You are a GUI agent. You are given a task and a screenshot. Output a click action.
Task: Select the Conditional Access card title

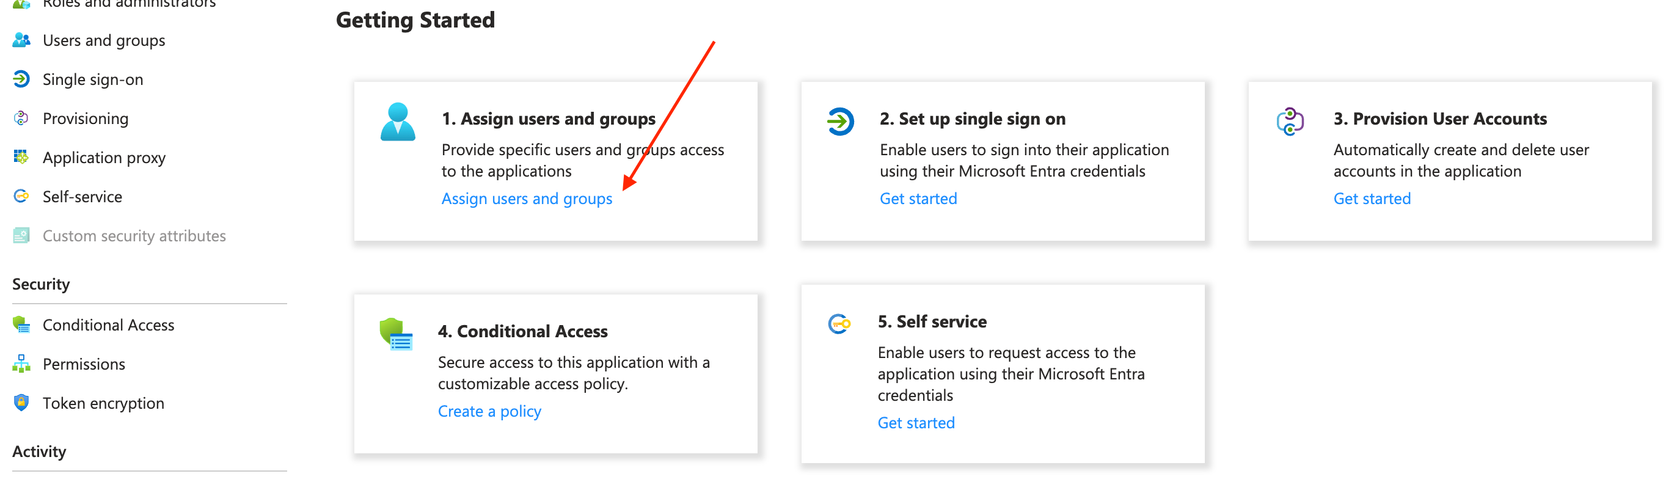point(523,331)
